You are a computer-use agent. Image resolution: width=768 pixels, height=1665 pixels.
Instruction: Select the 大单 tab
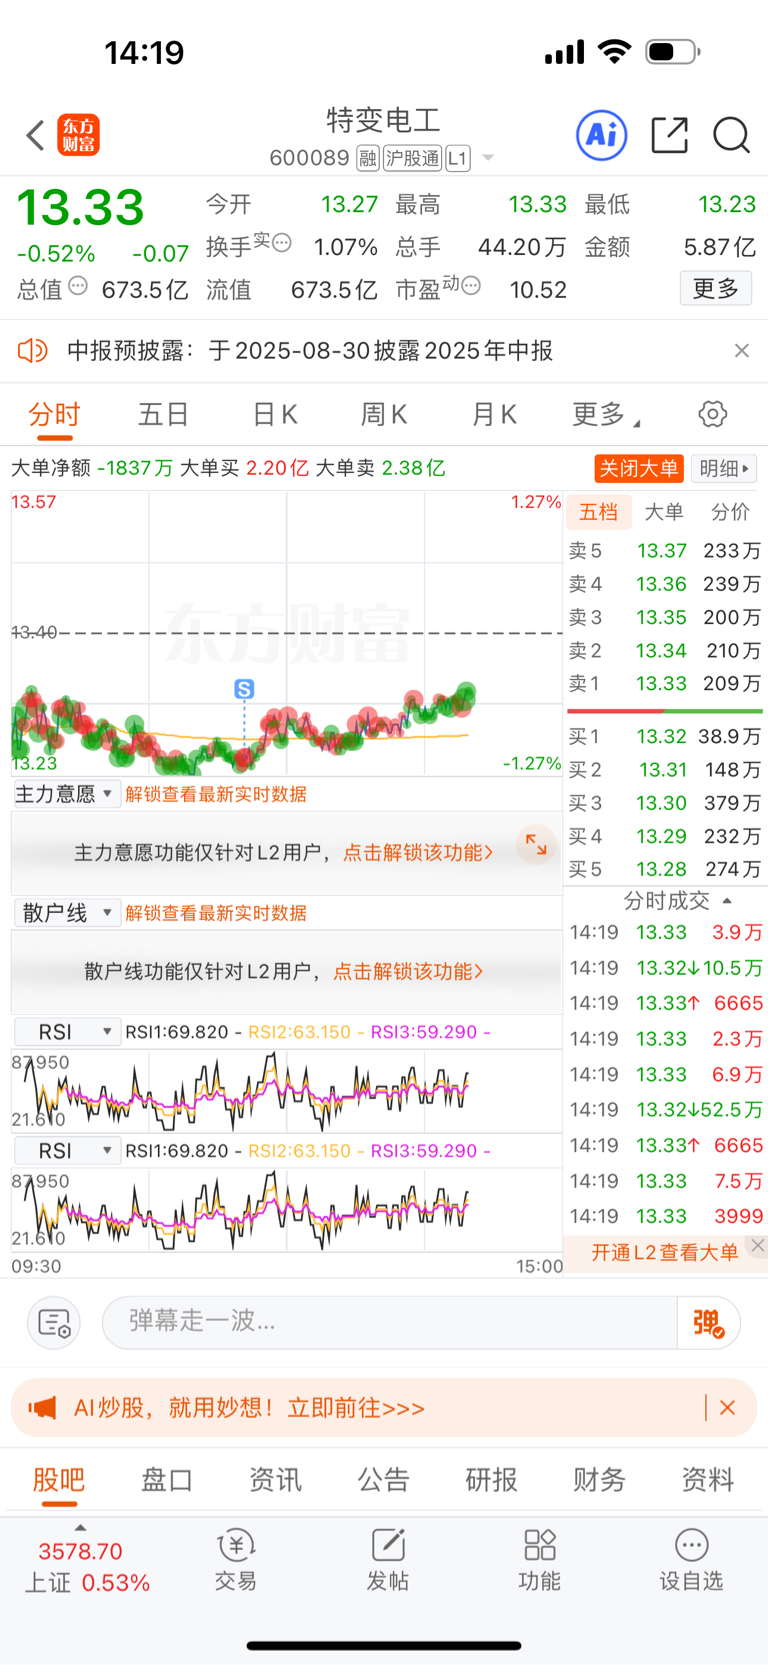point(664,512)
